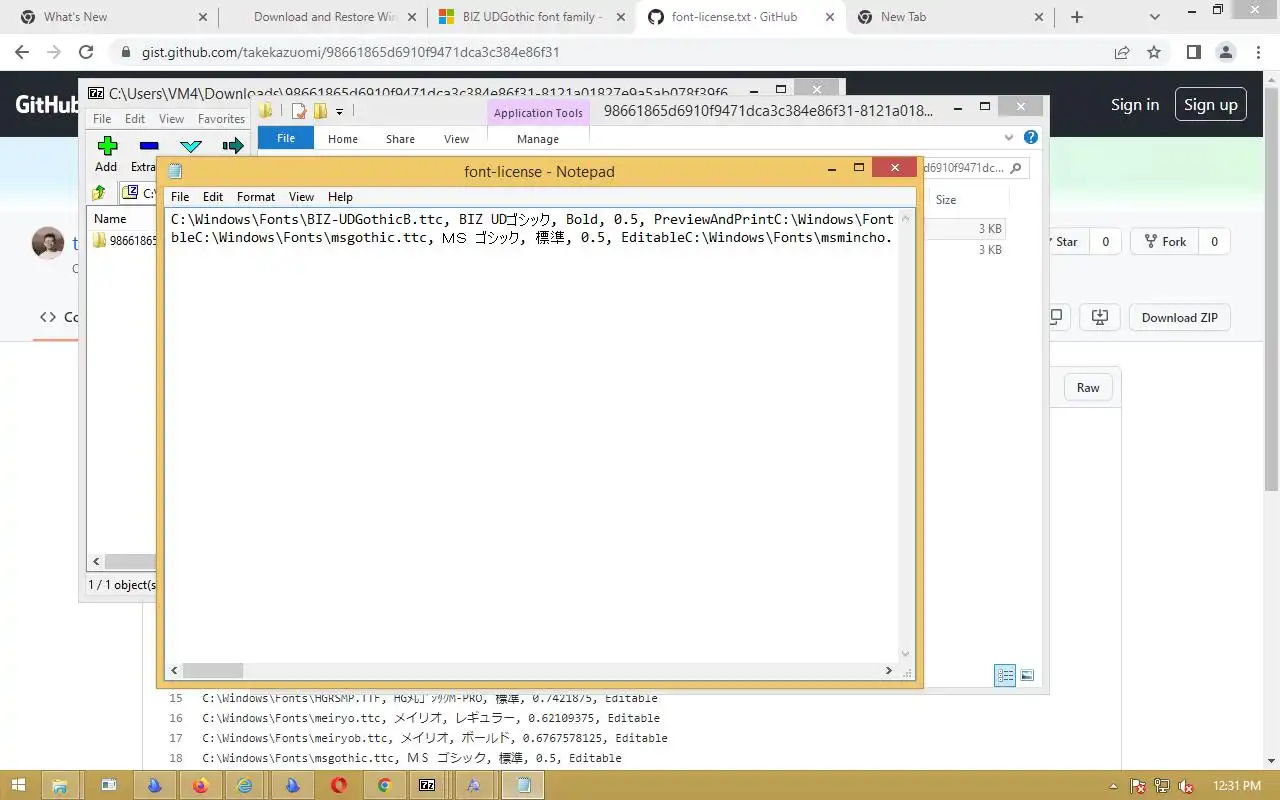Click the Notepad horizontal scrollbar left arrow
1280x800 pixels.
[x=175, y=671]
